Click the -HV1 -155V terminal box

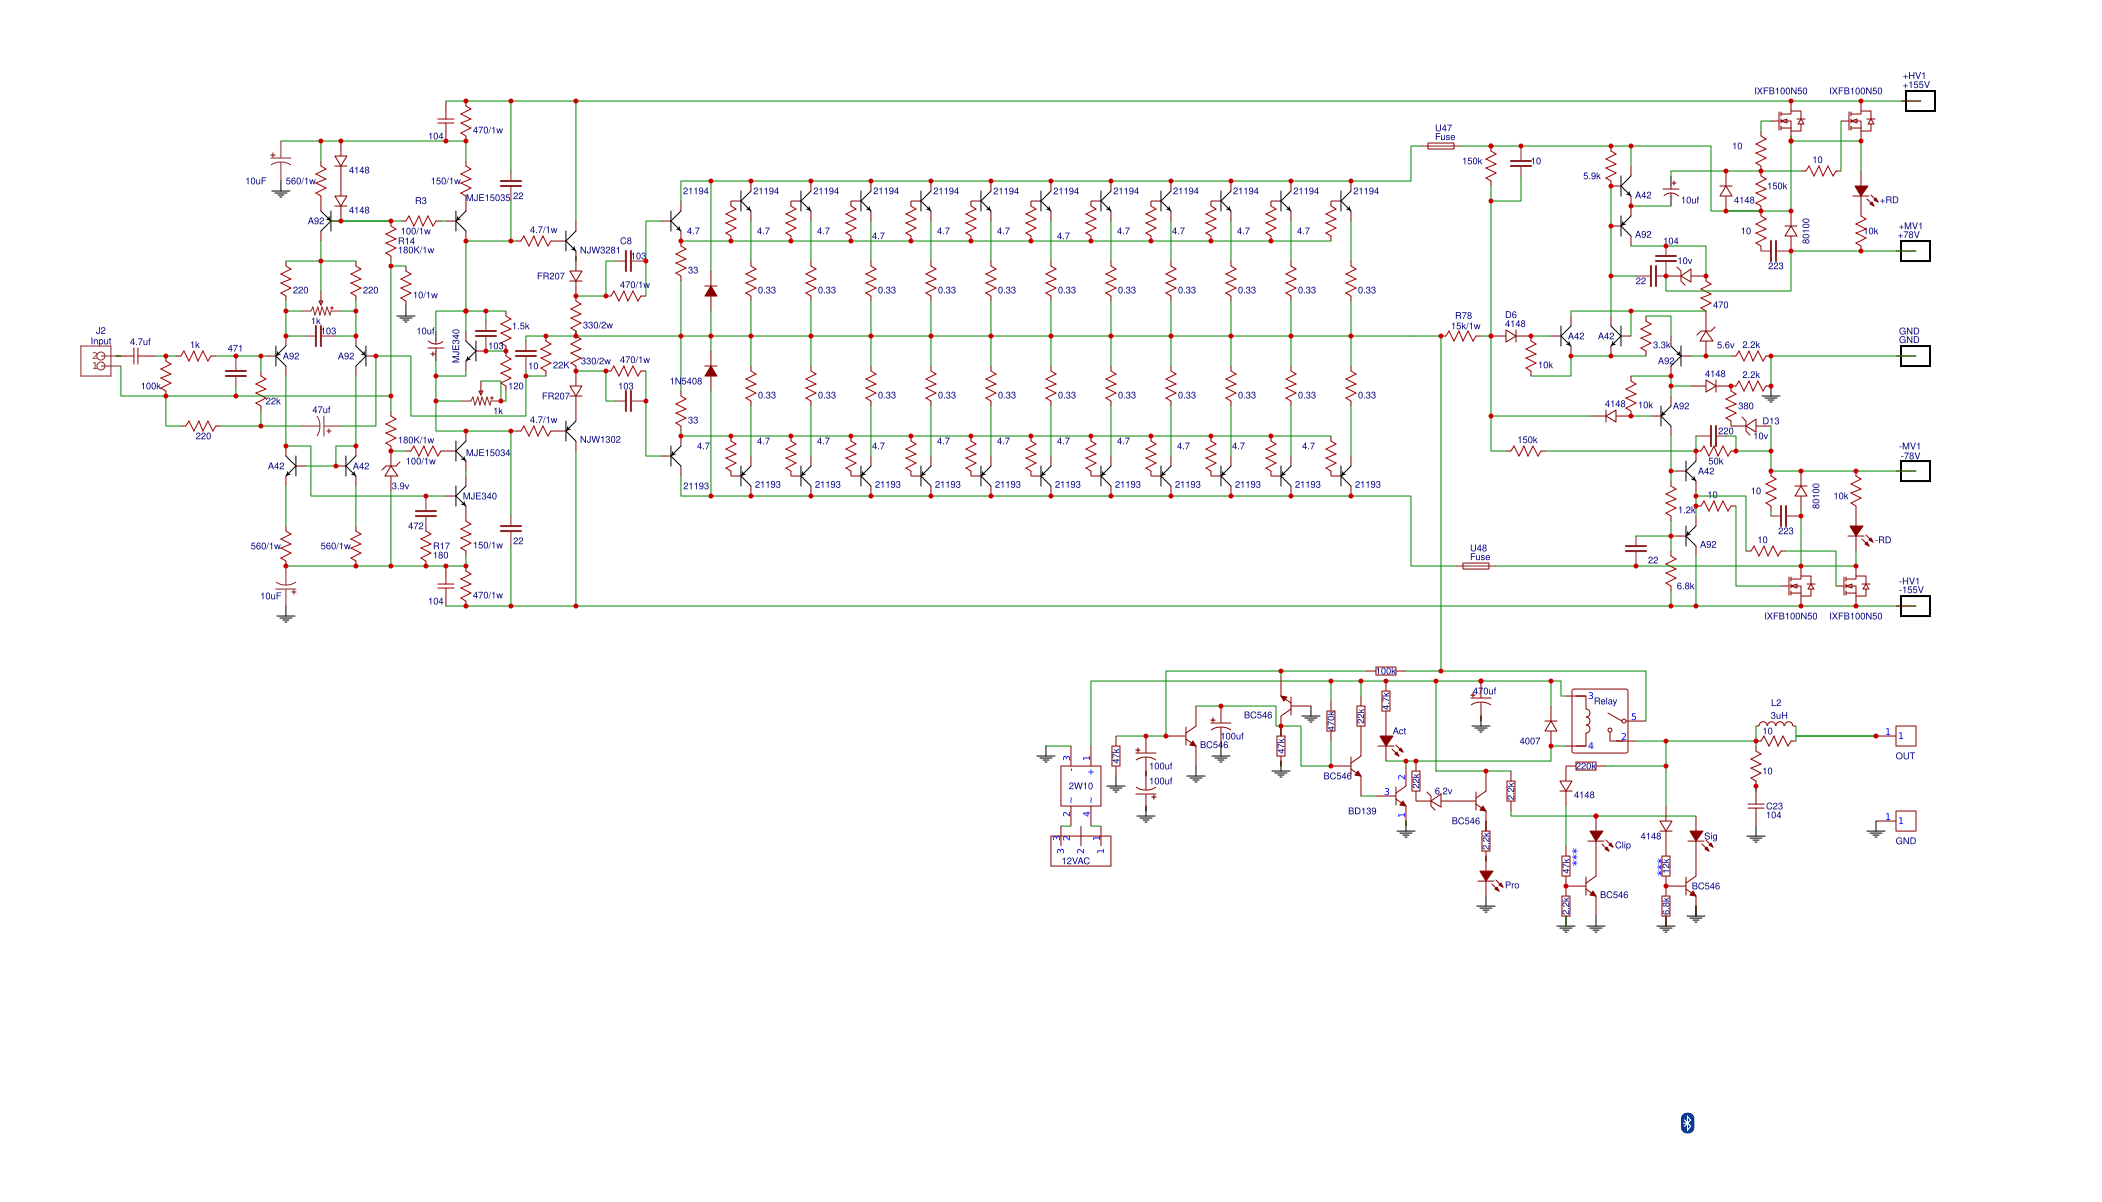point(1914,606)
